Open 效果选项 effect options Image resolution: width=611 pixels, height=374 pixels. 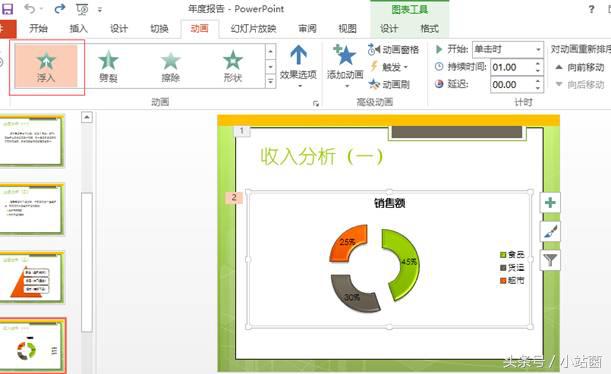click(298, 65)
